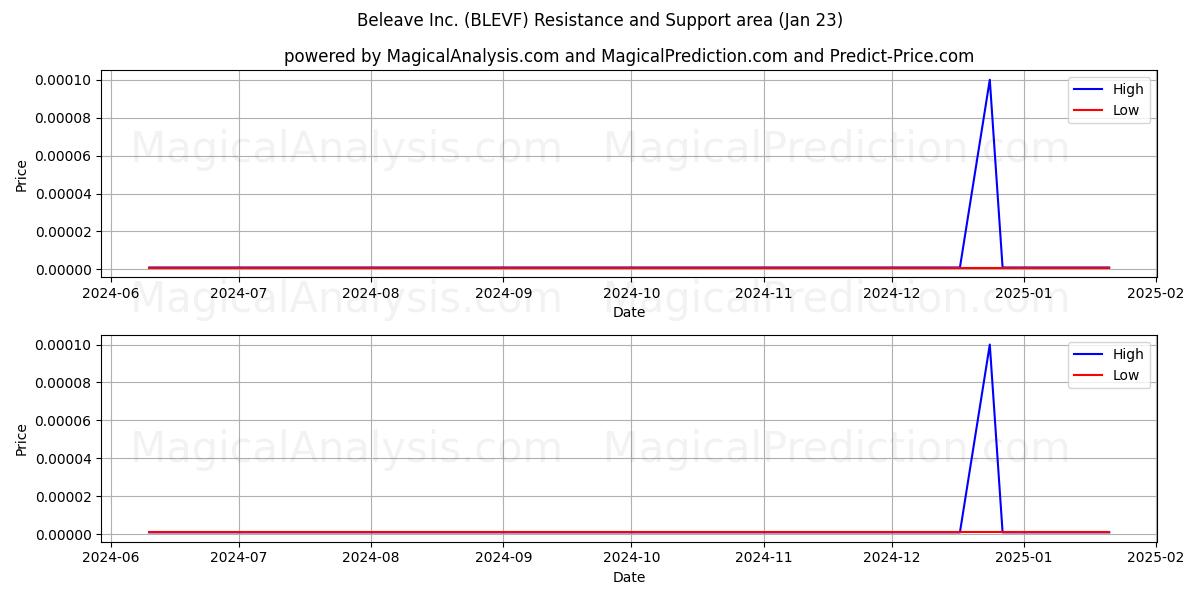Viewport: 1200px width, 600px height.
Task: Select the 'Low' legend entry in the lower chart
Action: tap(1108, 375)
